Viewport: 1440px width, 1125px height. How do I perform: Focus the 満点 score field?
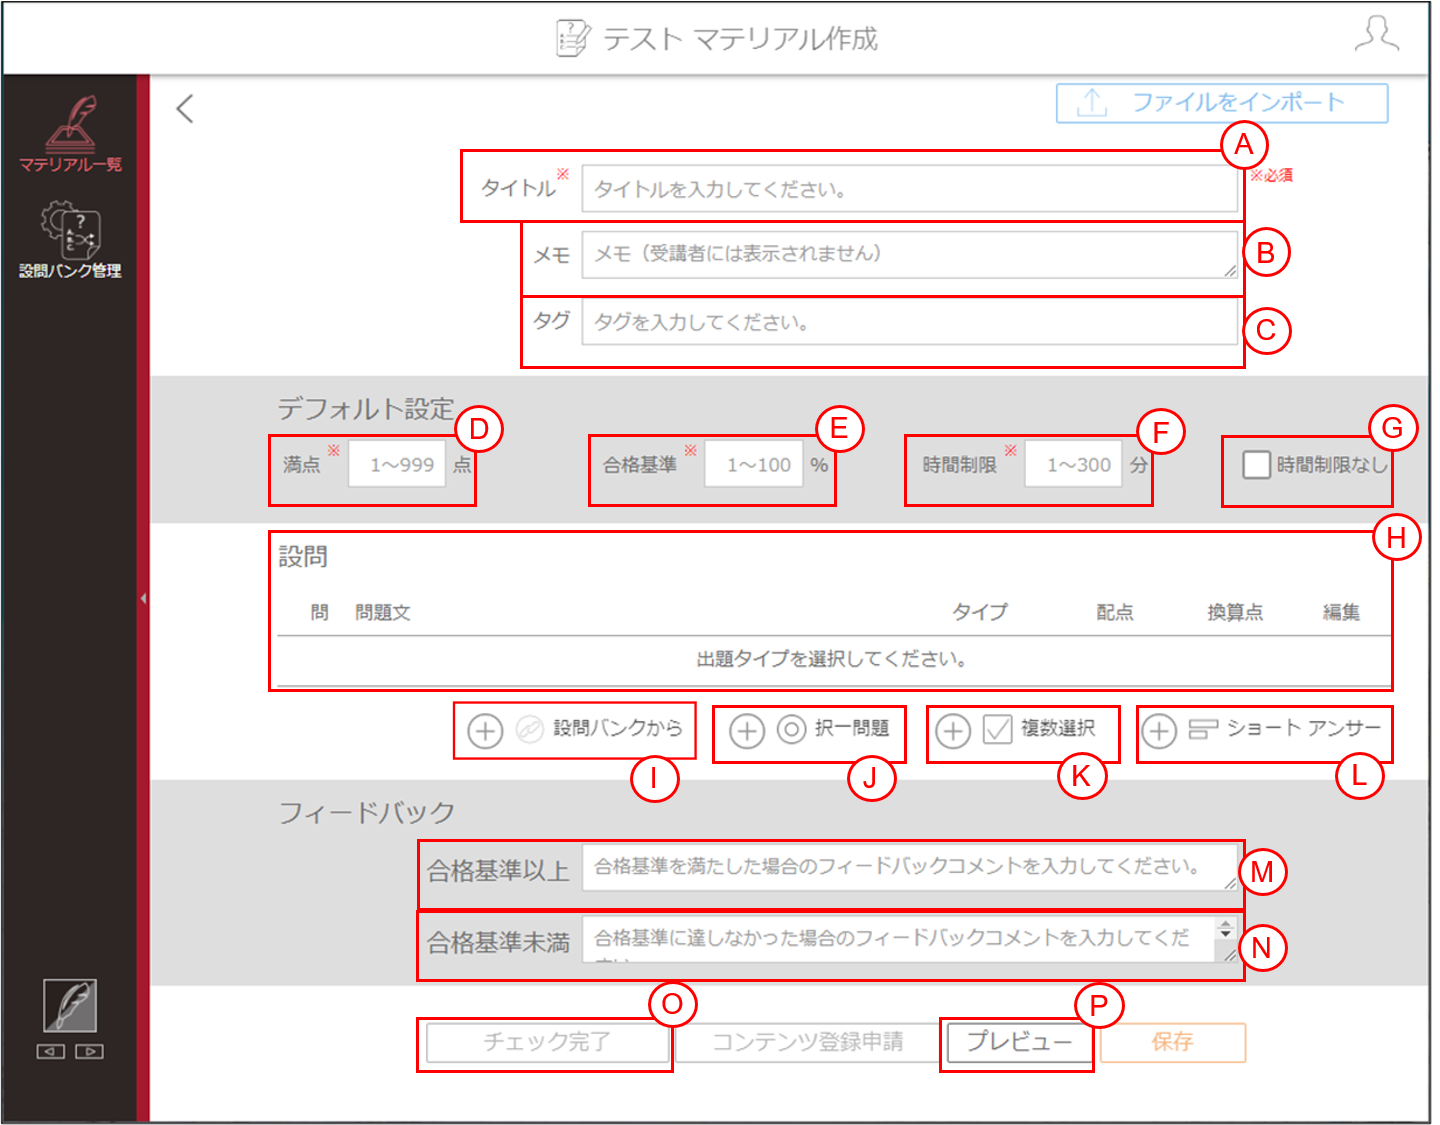click(397, 465)
